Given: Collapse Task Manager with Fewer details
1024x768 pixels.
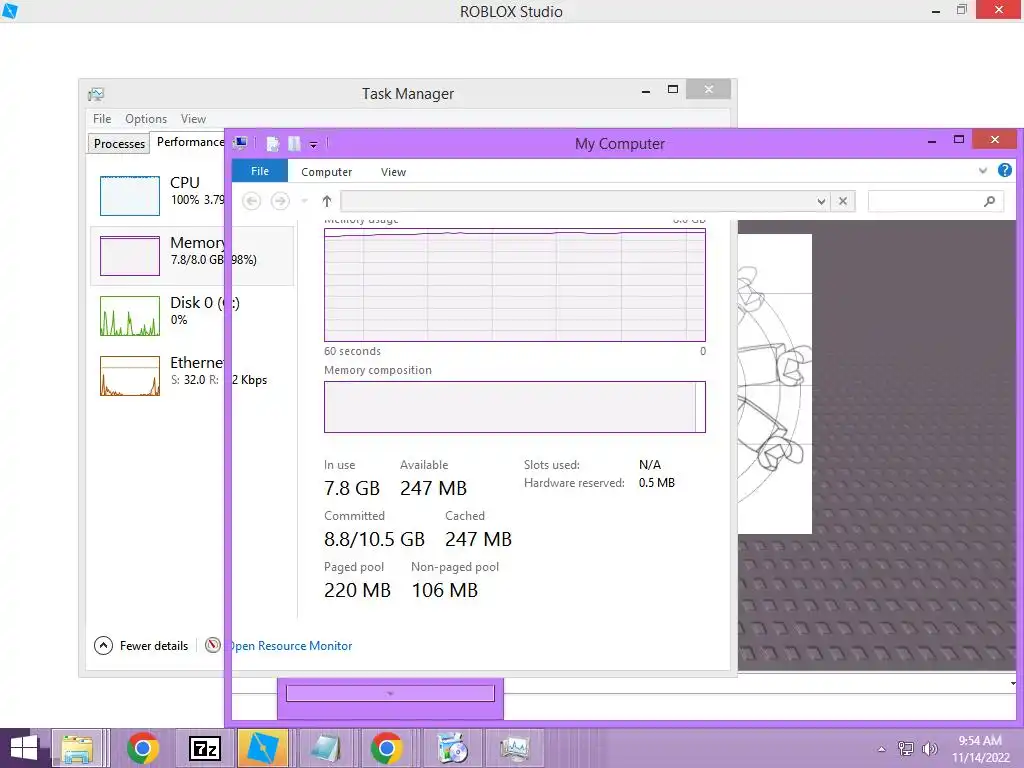Looking at the screenshot, I should [141, 645].
